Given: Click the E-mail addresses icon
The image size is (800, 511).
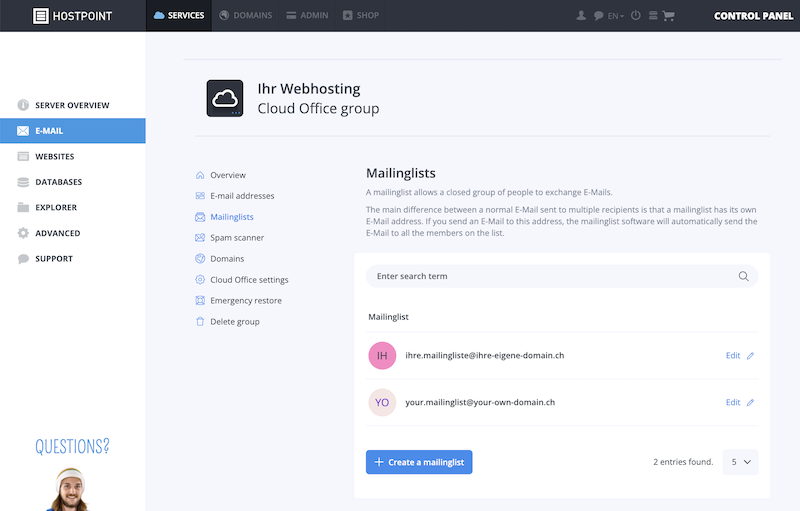Looking at the screenshot, I should (200, 196).
